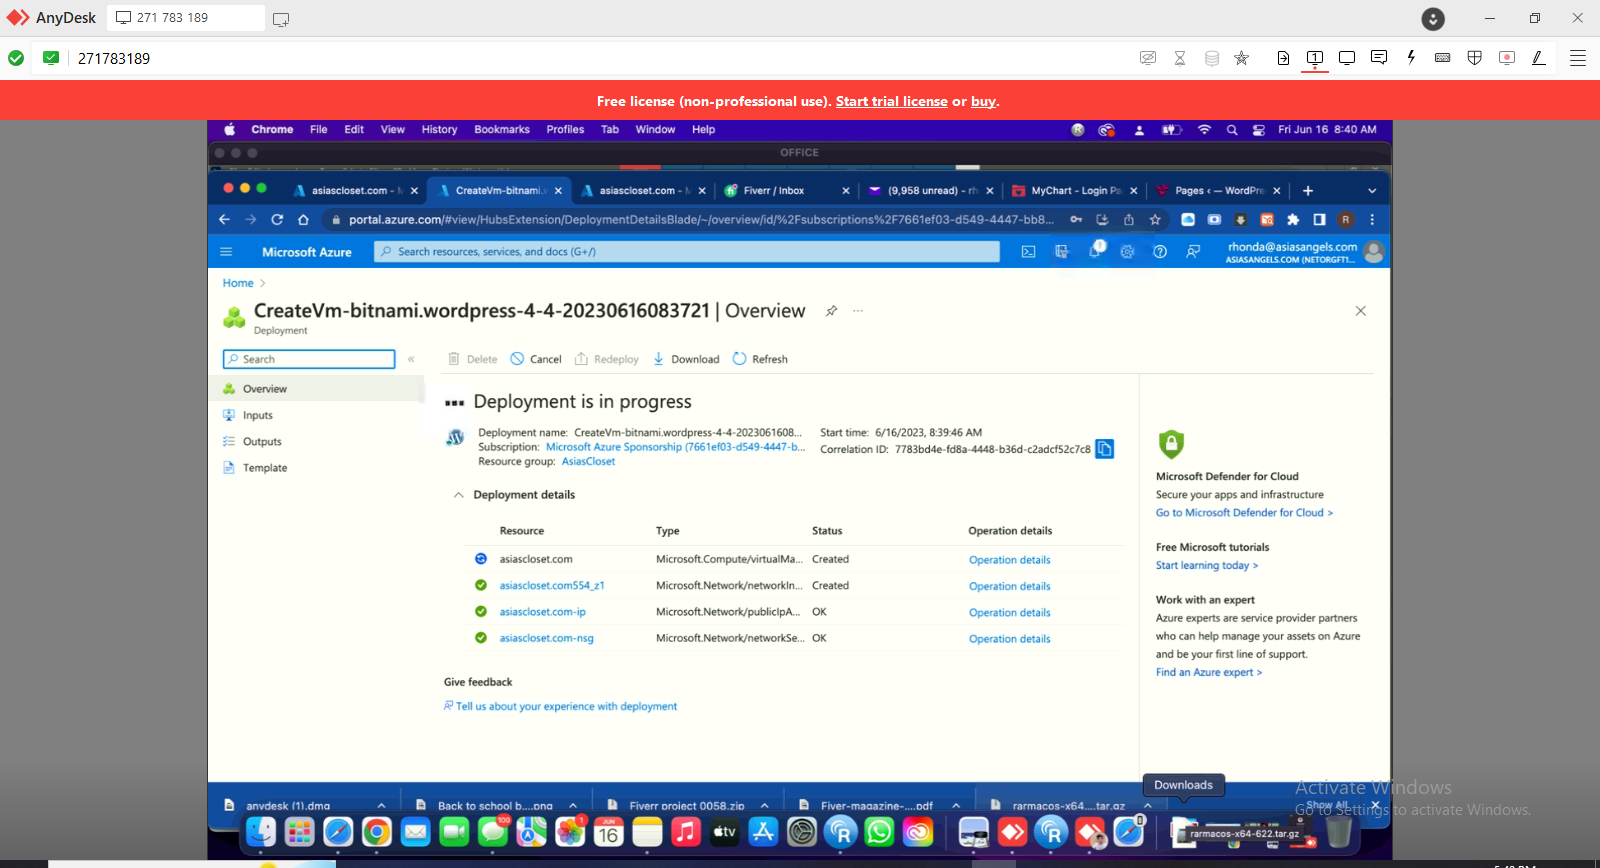The height and width of the screenshot is (868, 1600).
Task: Open the Bookmarks menu in macOS bar
Action: tap(502, 130)
